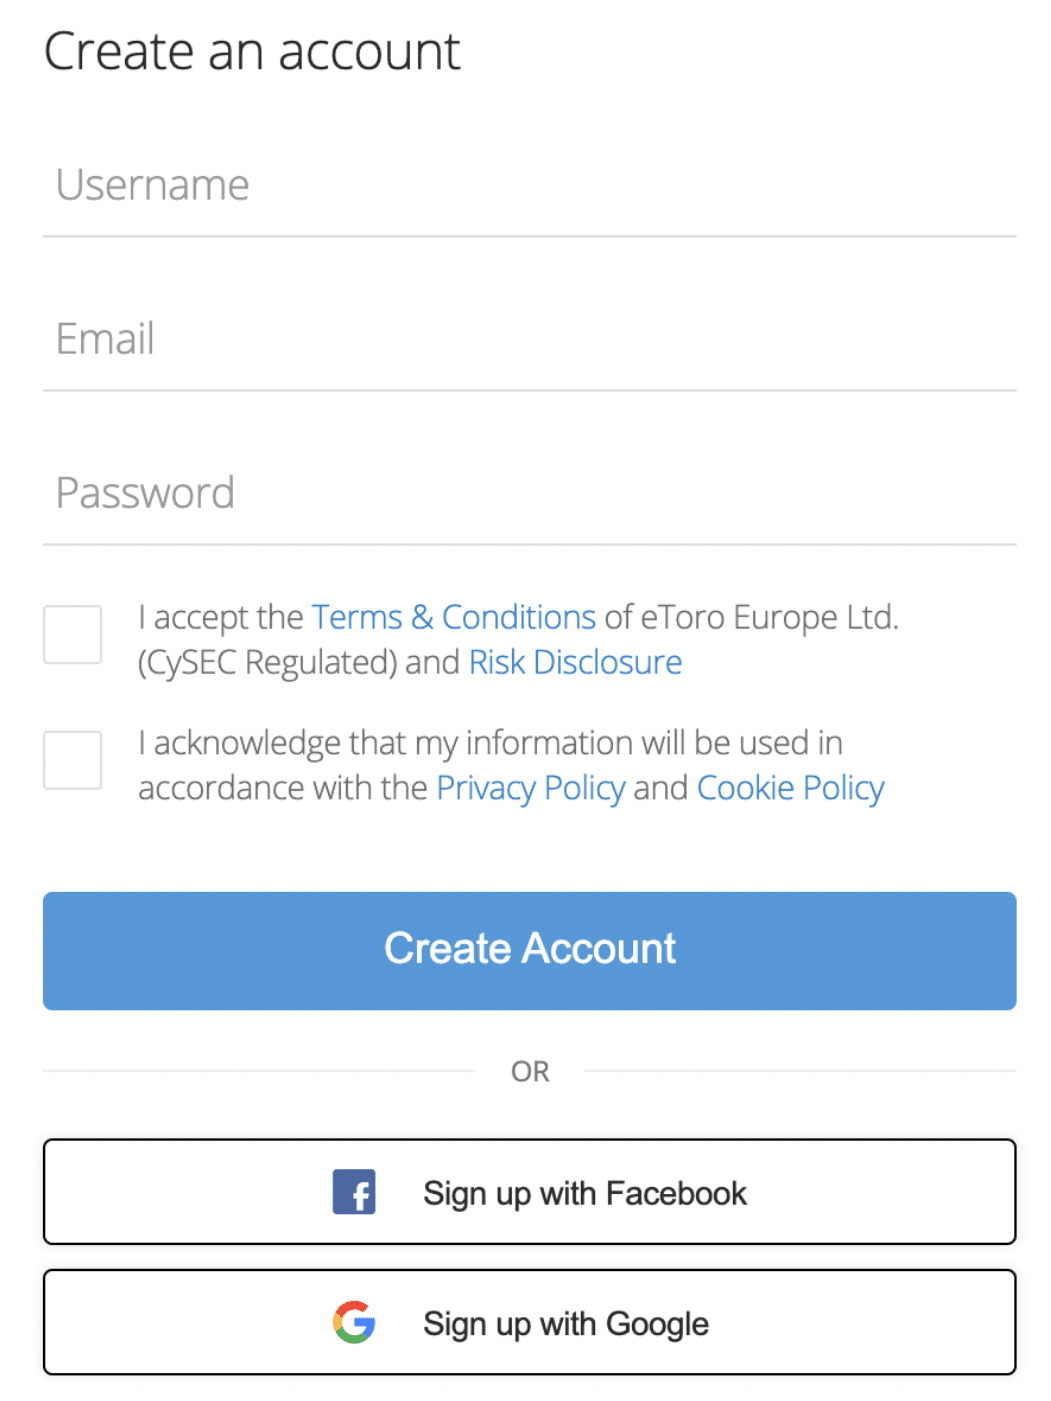The image size is (1051, 1401).
Task: View the Privacy Policy link
Action: (530, 788)
